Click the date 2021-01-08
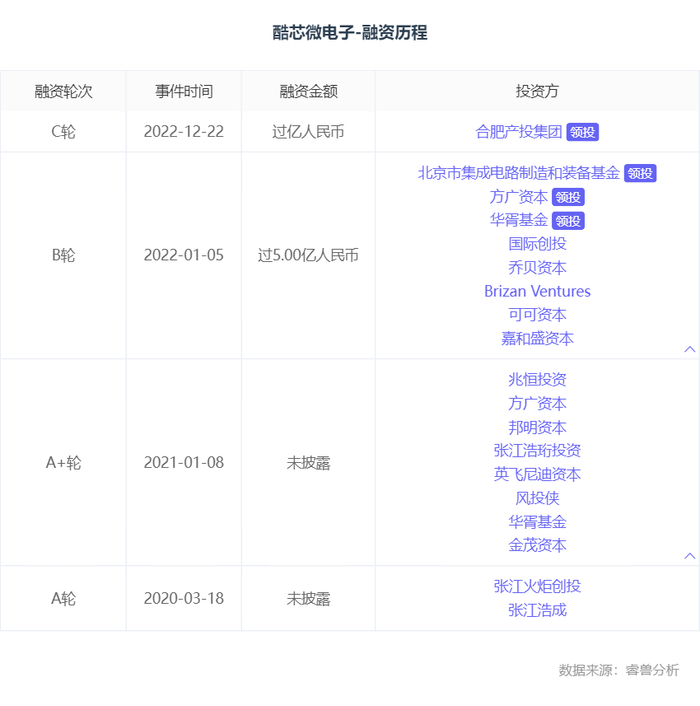 (184, 462)
